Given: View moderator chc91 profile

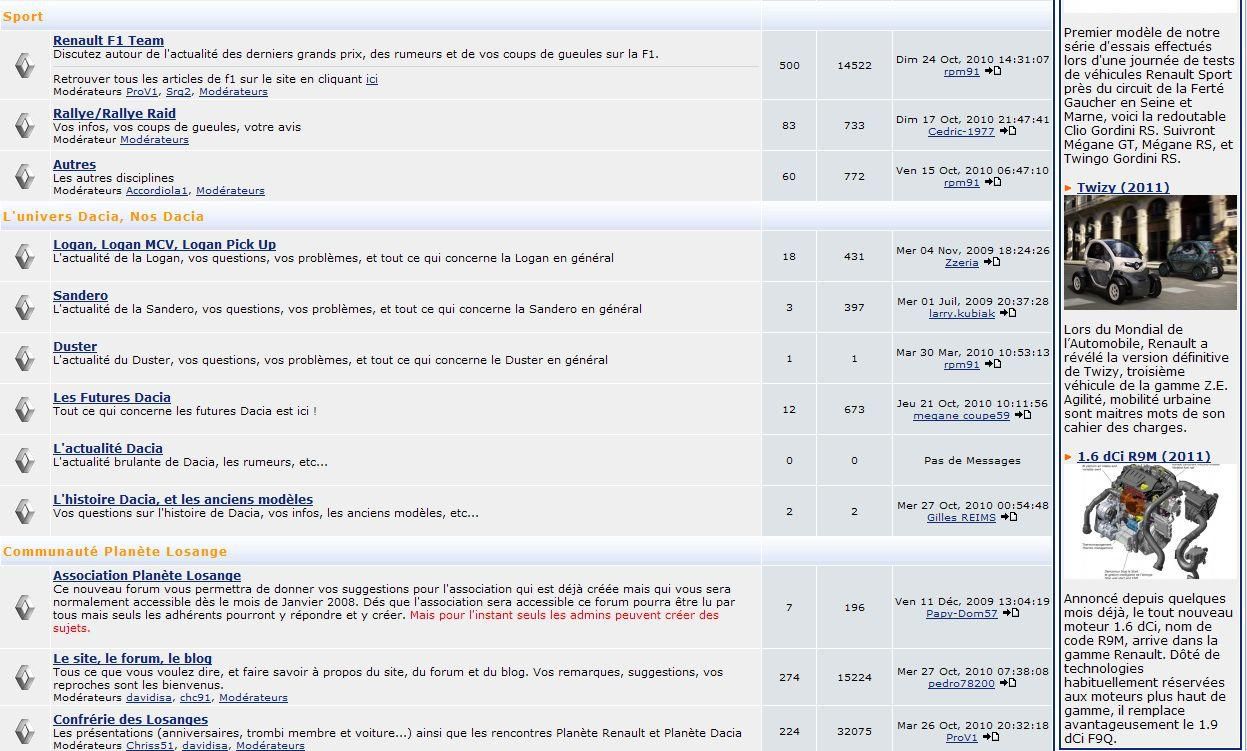Looking at the screenshot, I should click(195, 698).
